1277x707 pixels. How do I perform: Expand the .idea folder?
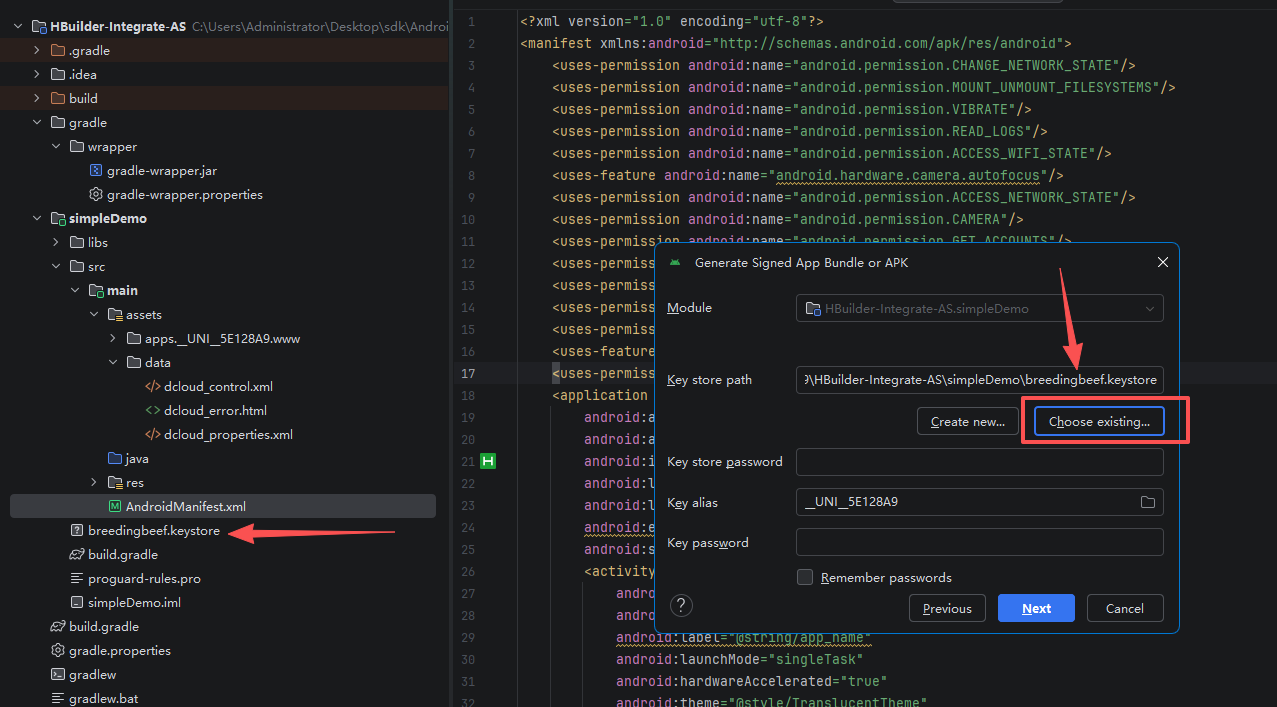(x=37, y=74)
